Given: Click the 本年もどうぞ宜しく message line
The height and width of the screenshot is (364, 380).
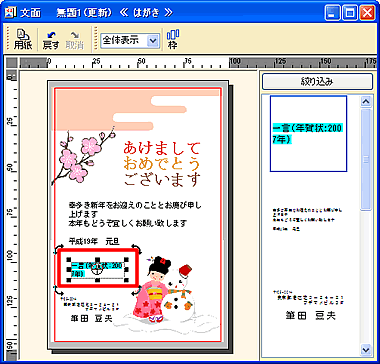Looking at the screenshot, I should pos(128,223).
